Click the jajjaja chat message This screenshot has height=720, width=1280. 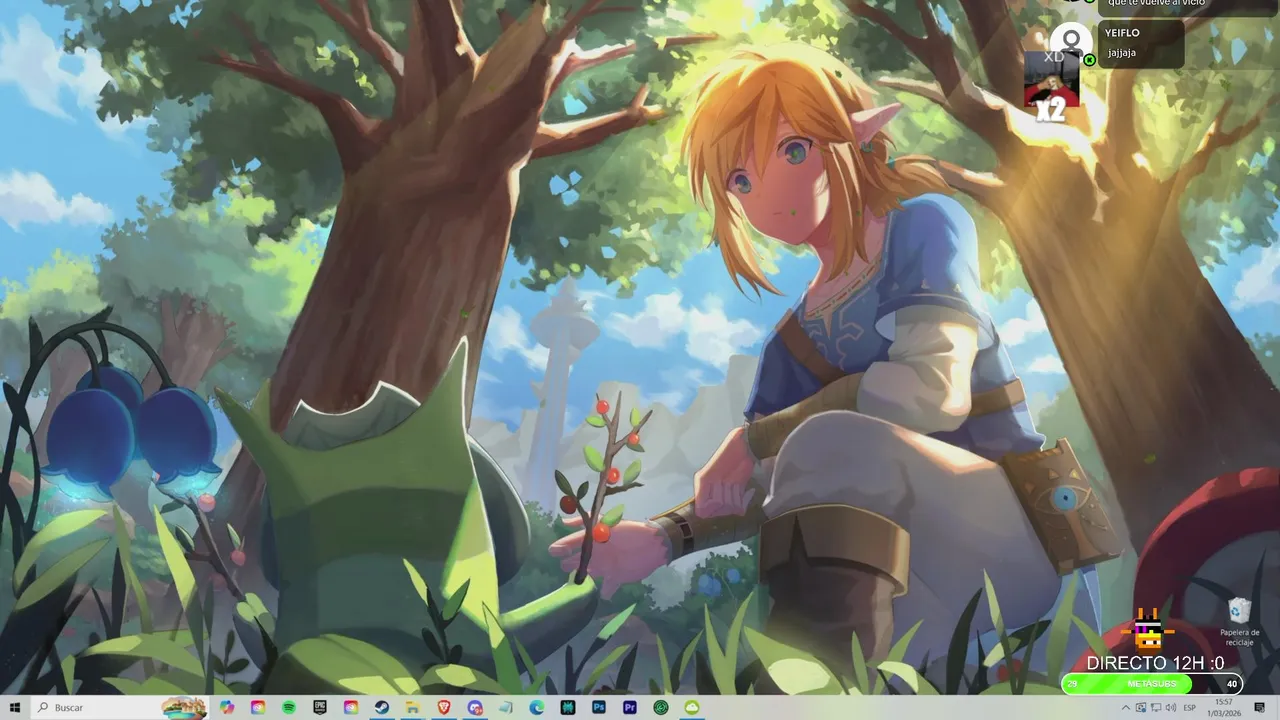pyautogui.click(x=1122, y=53)
